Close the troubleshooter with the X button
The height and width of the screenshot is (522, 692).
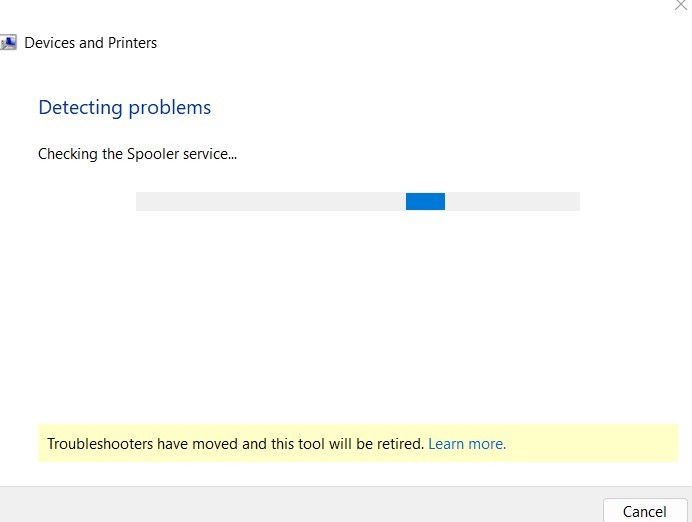(681, 5)
